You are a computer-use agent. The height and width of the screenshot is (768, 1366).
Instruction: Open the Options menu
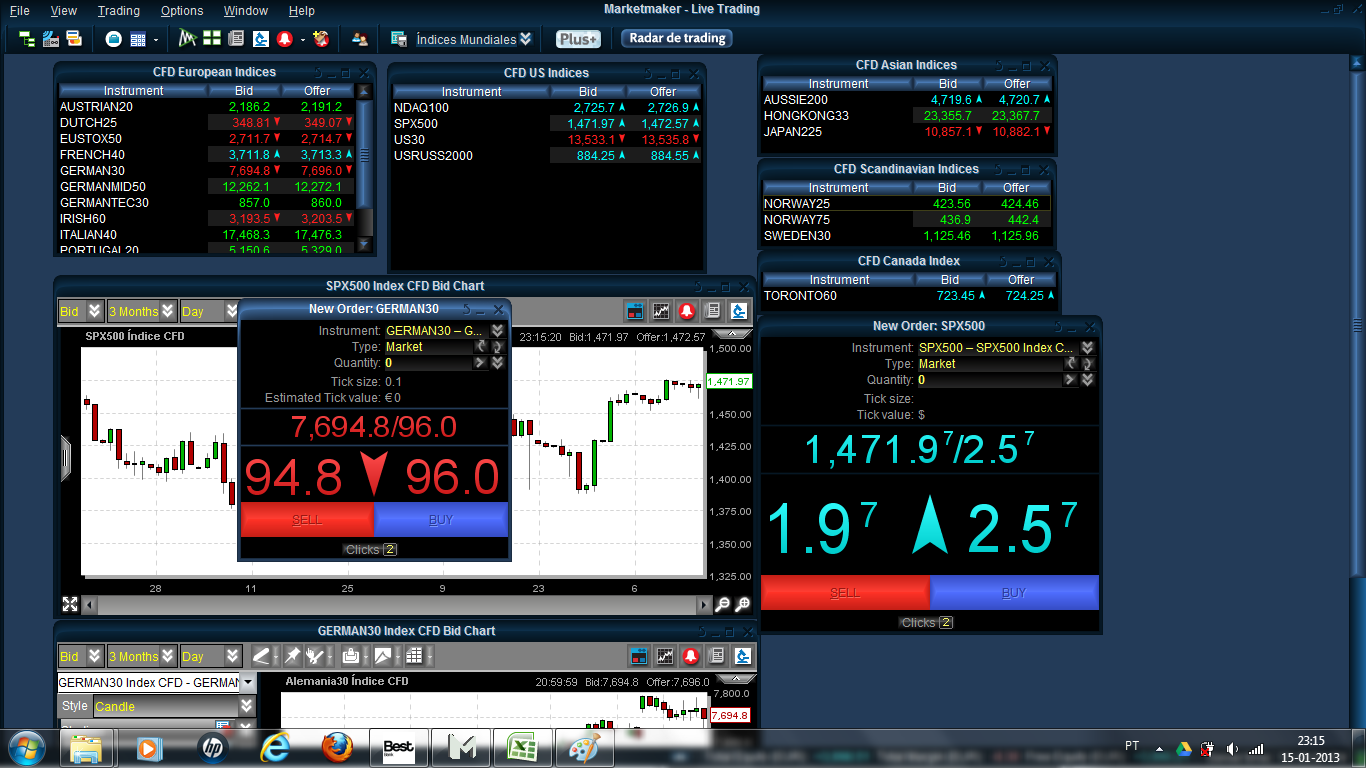[x=182, y=11]
